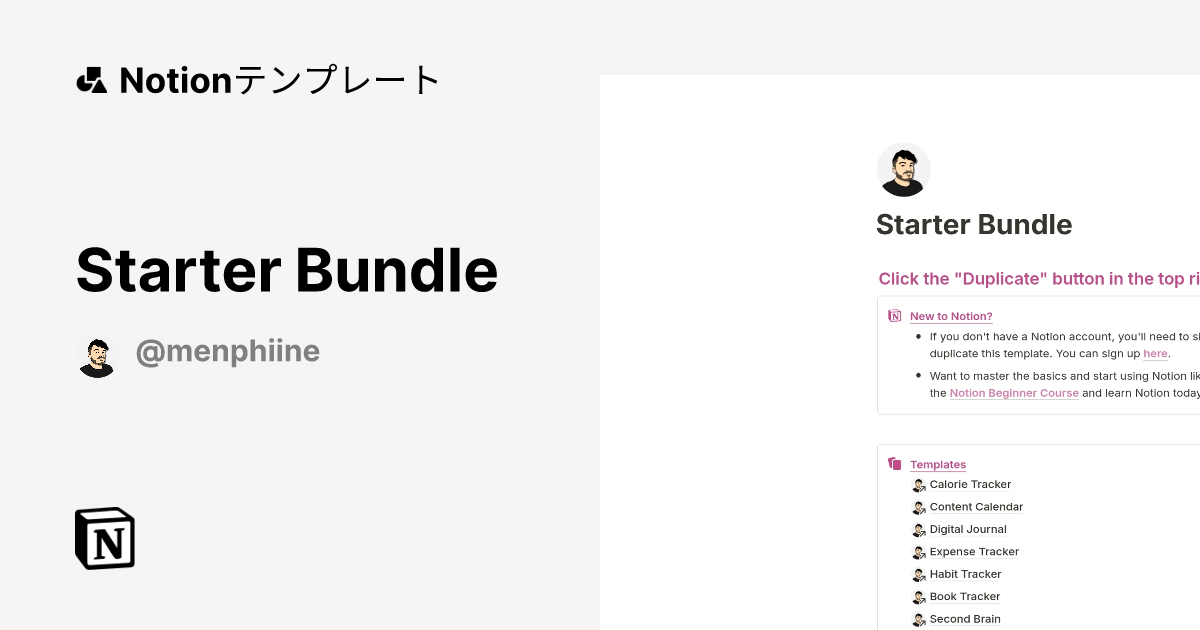Click the Notion cube logo
Image resolution: width=1200 pixels, height=630 pixels.
pos(105,538)
